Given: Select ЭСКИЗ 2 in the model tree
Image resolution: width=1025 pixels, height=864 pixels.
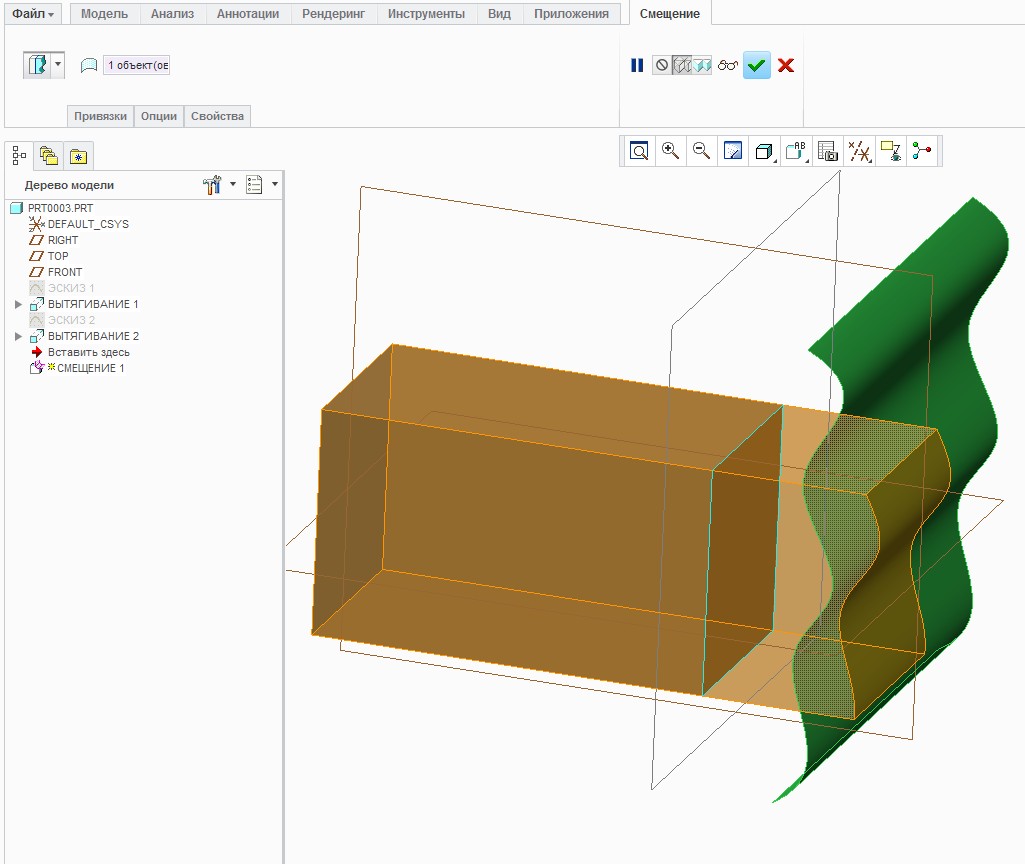Looking at the screenshot, I should [71, 320].
